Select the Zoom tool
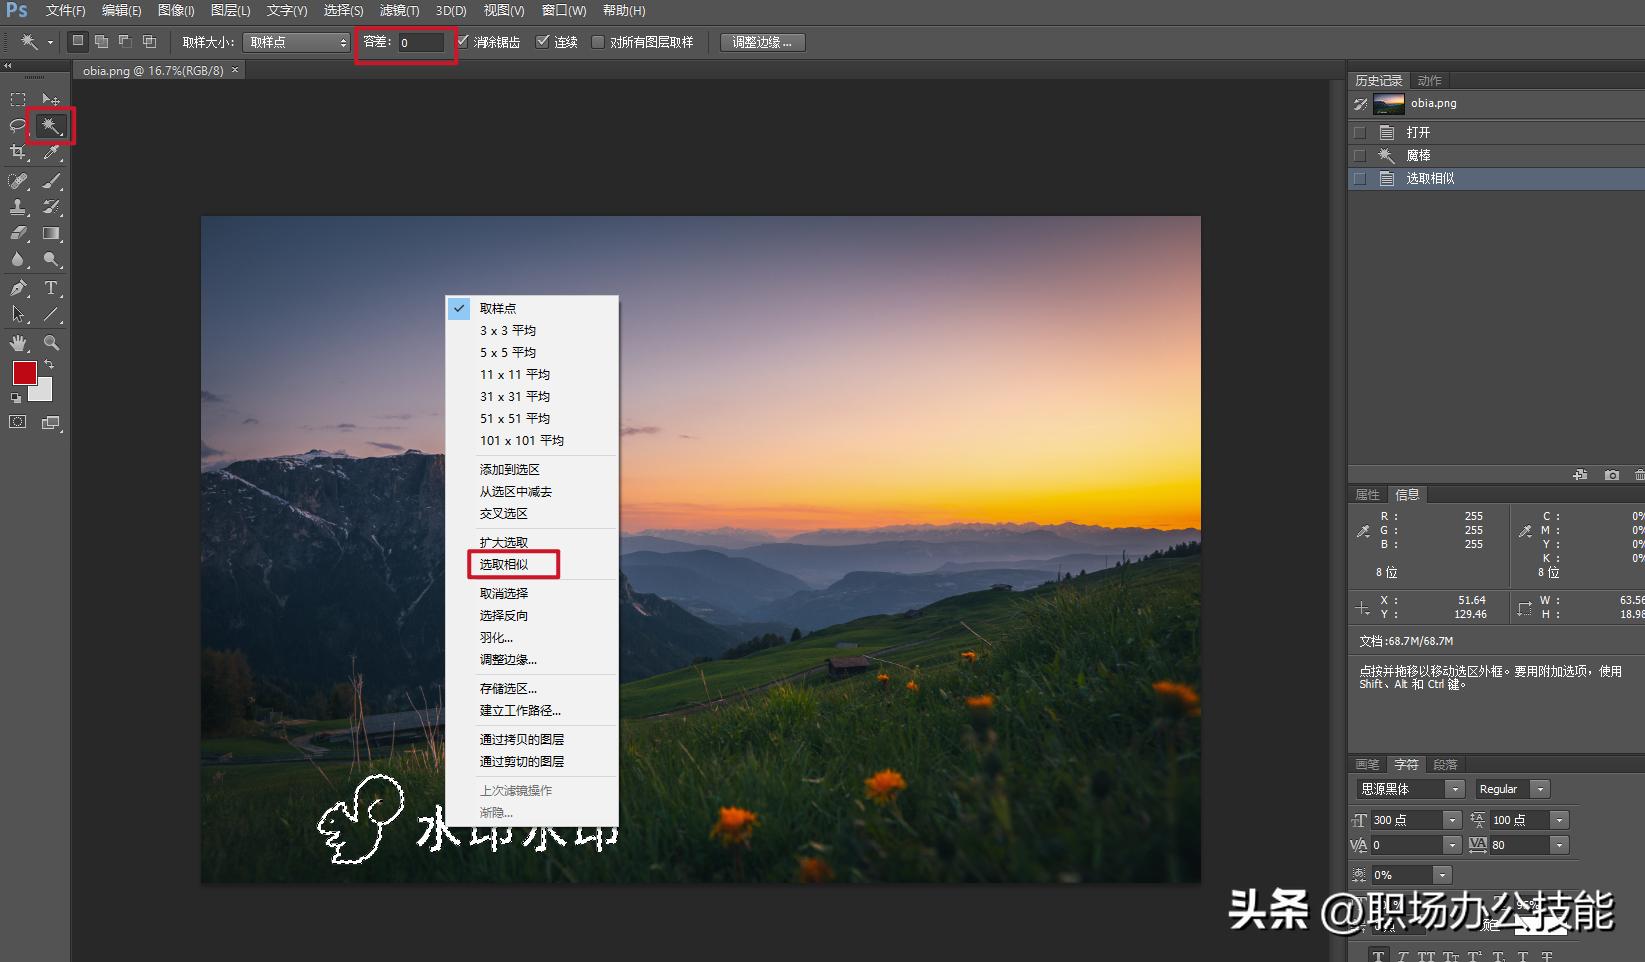The height and width of the screenshot is (962, 1645). pos(50,341)
